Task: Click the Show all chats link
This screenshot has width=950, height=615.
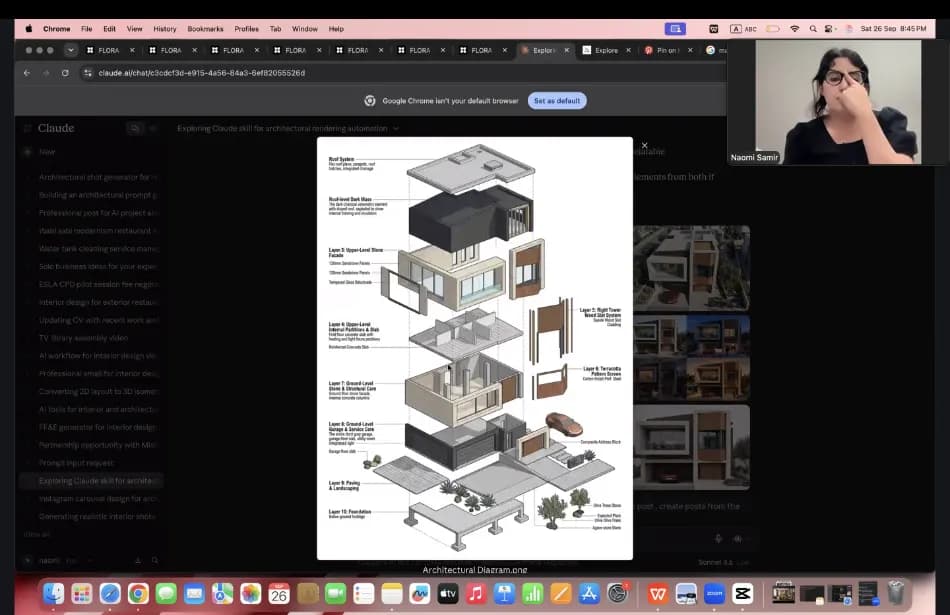Action: (36, 534)
